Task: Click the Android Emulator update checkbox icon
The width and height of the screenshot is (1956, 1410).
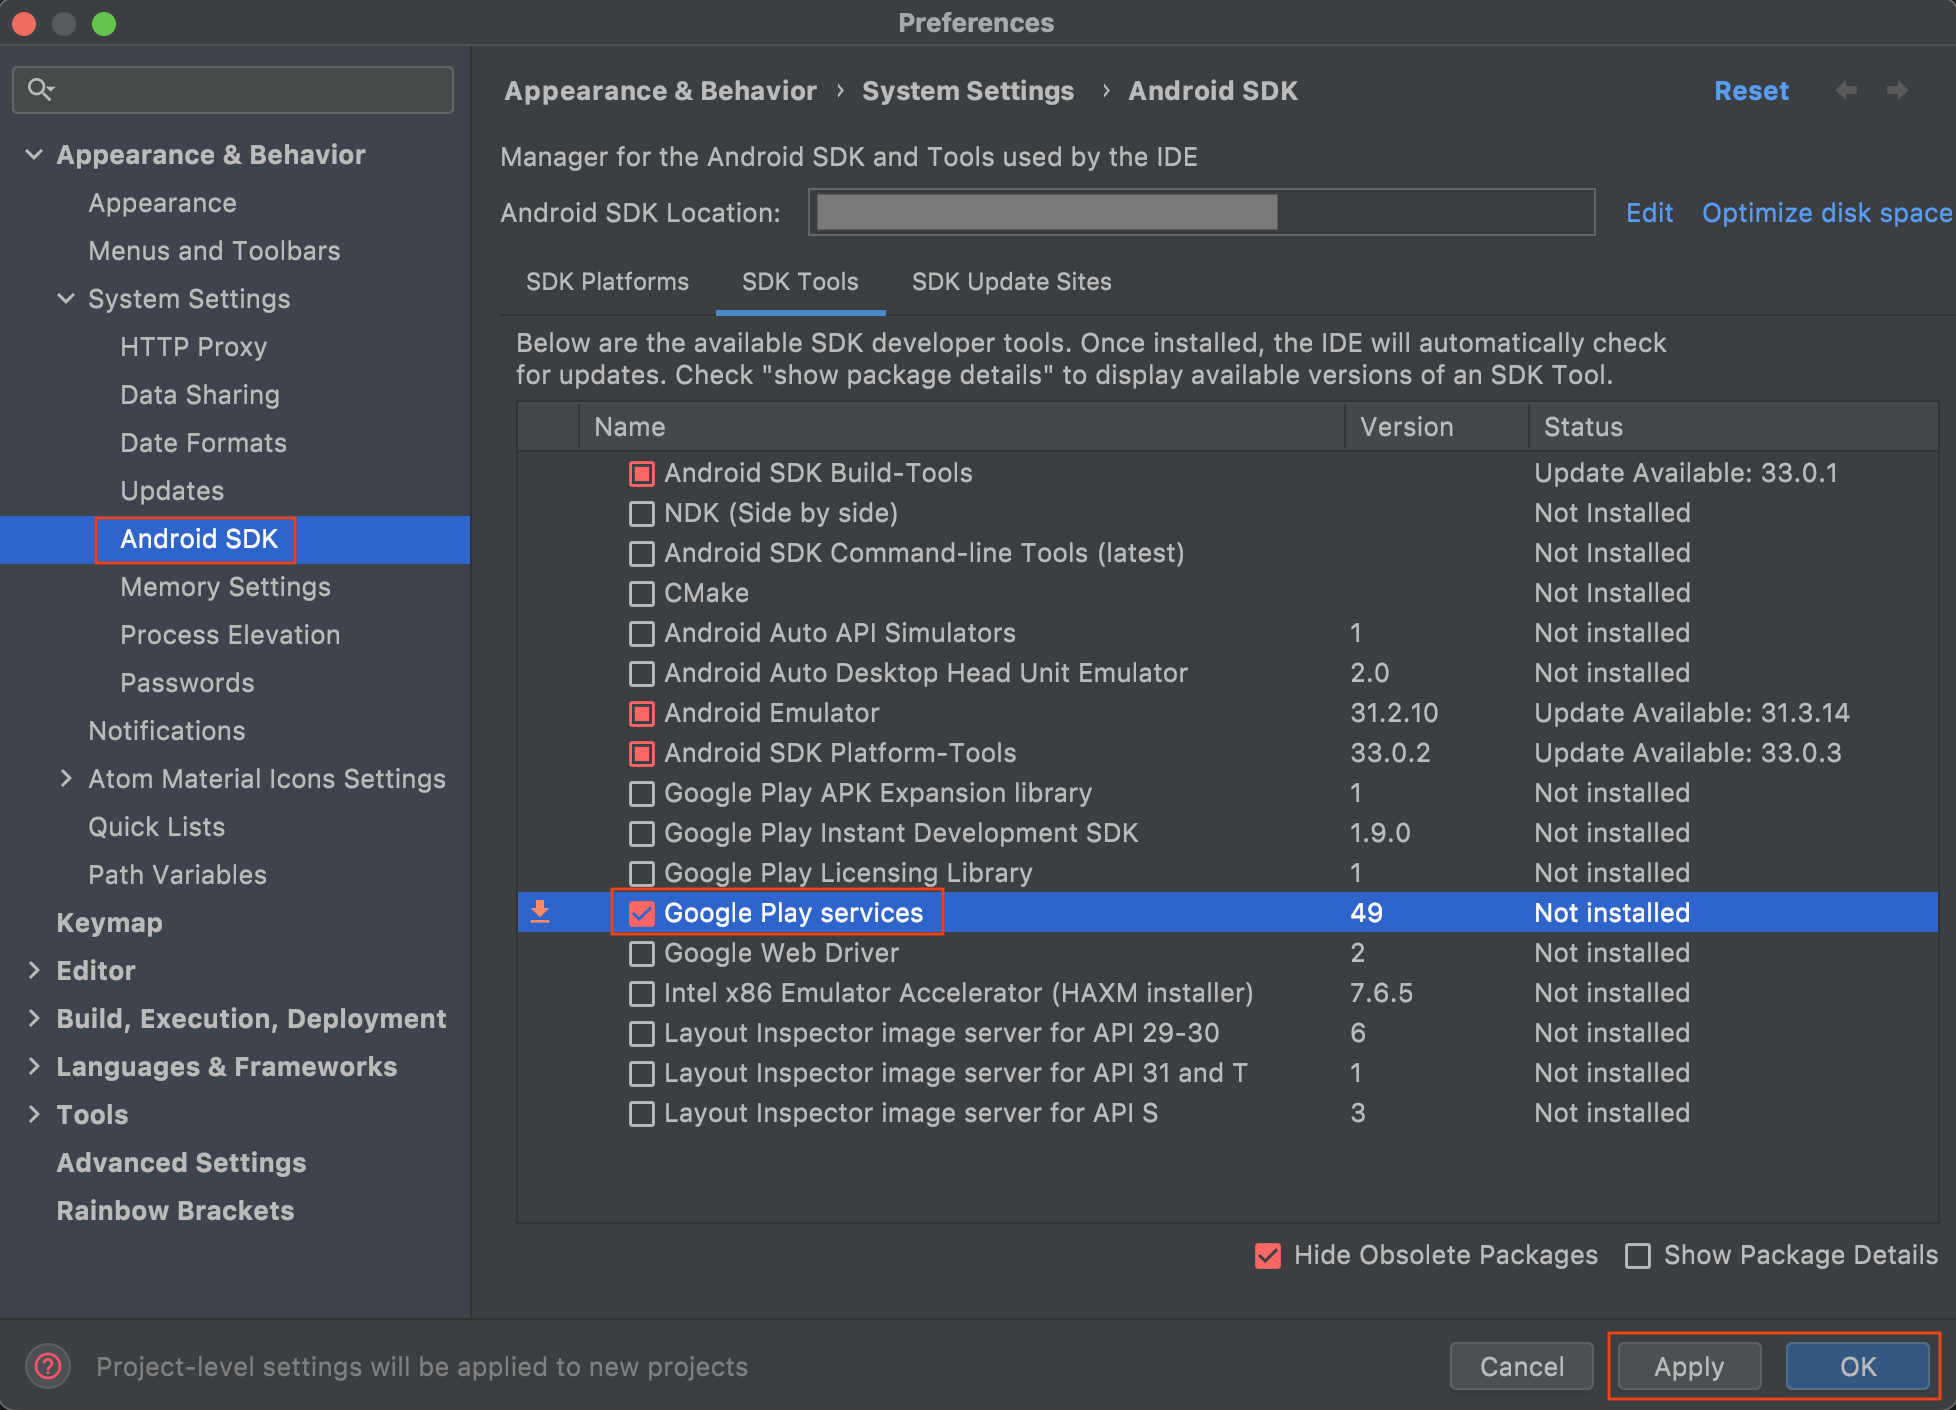Action: [642, 713]
